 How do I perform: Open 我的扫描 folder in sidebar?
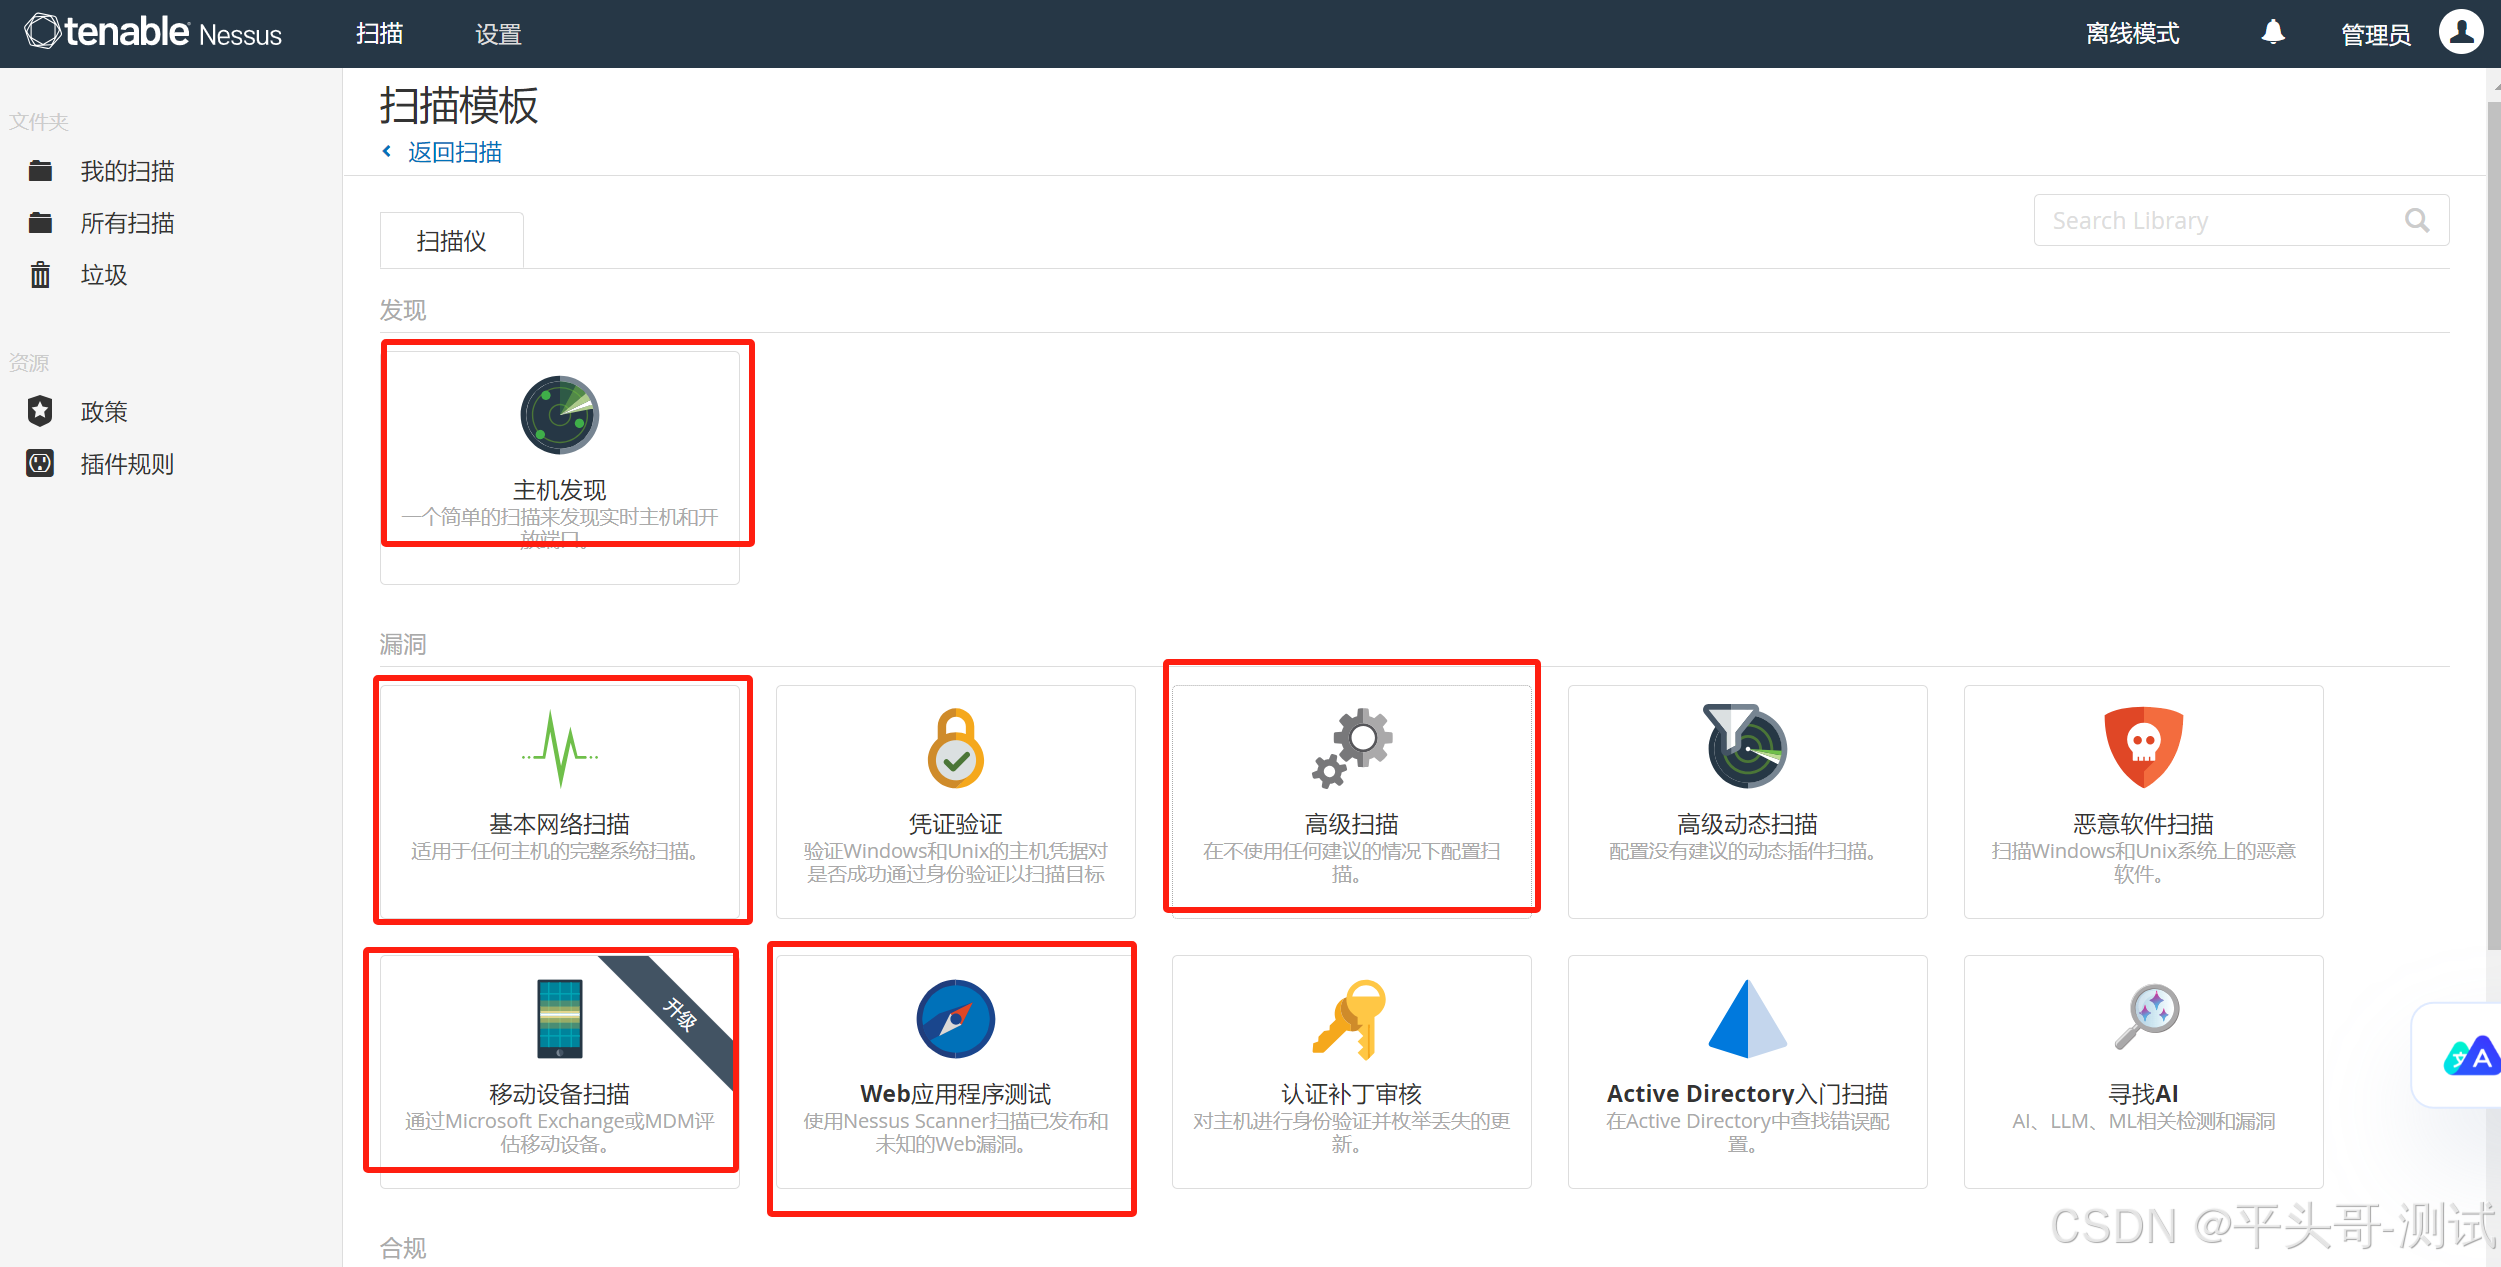tap(127, 171)
